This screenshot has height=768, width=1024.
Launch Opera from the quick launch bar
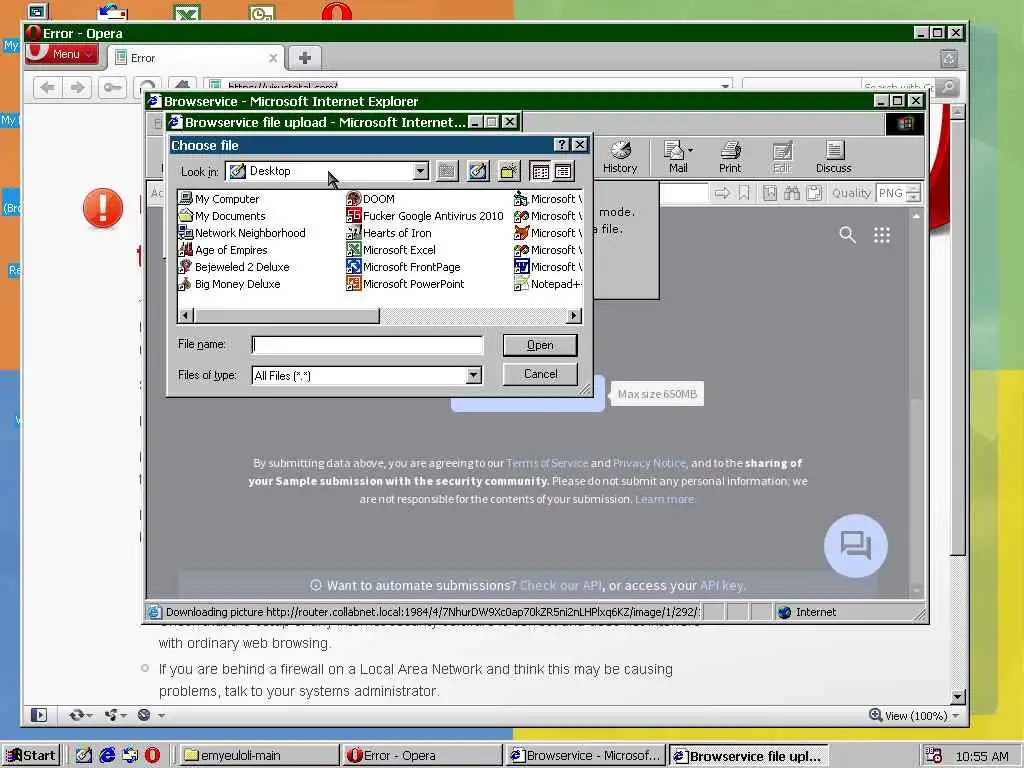tap(152, 756)
